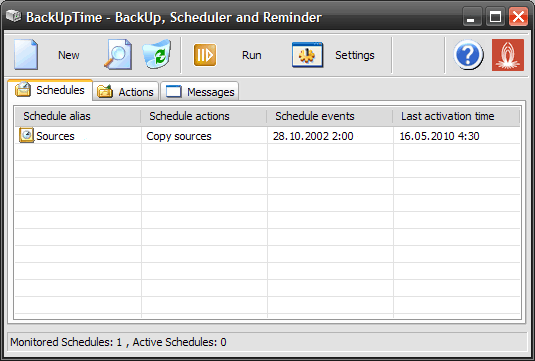Click the red logo icon in toolbar
The width and height of the screenshot is (535, 361).
click(508, 55)
